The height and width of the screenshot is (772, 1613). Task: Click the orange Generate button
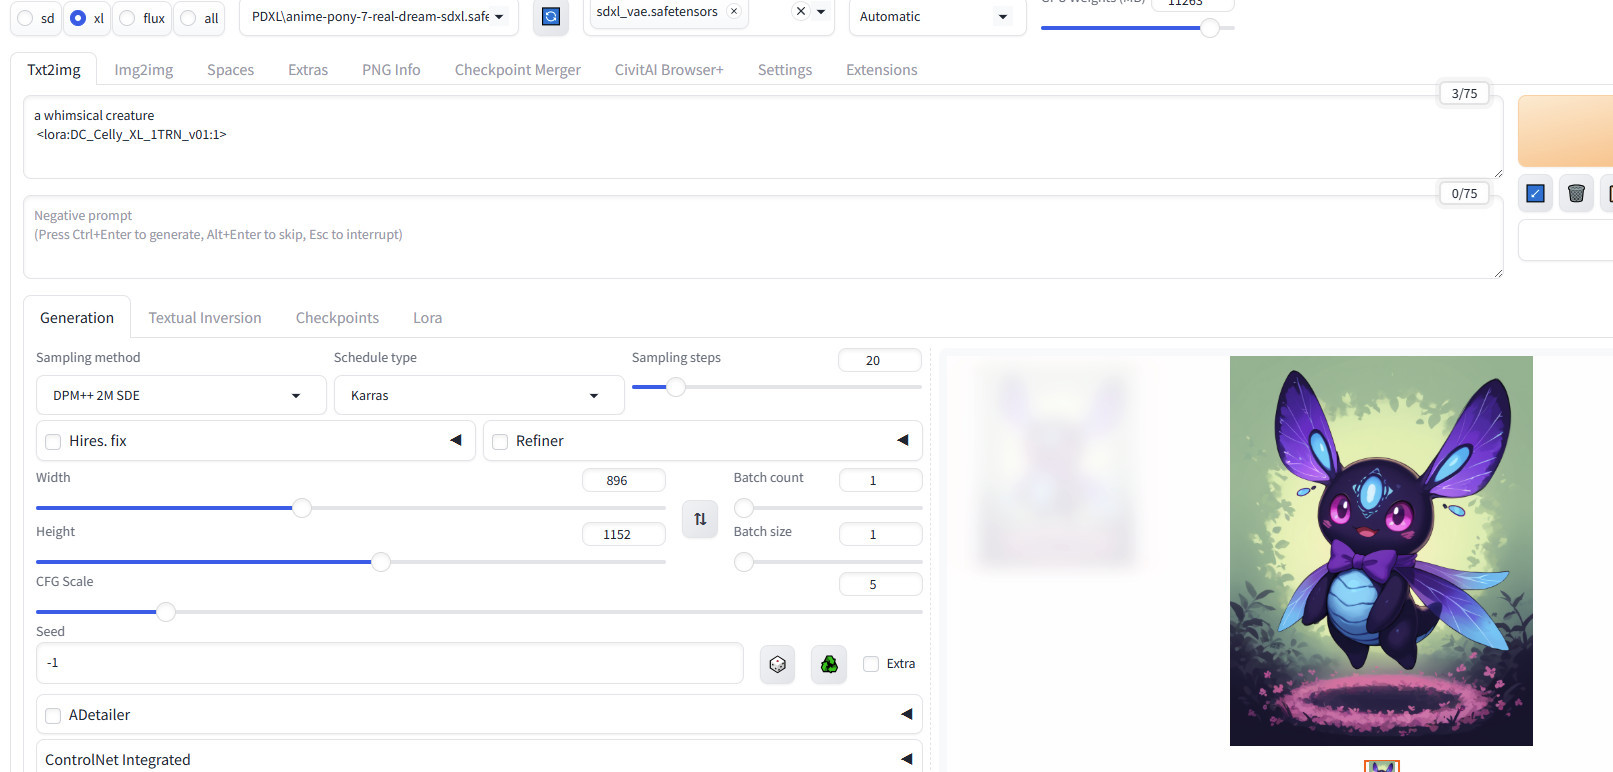point(1565,131)
